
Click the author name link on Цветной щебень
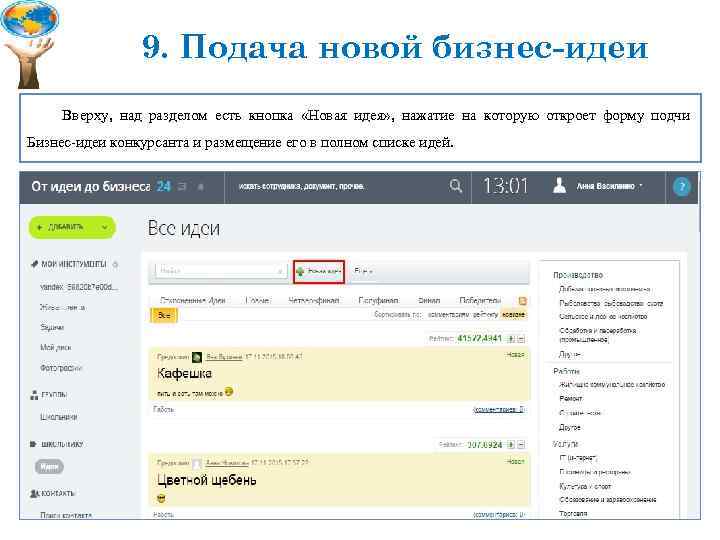pyautogui.click(x=227, y=463)
